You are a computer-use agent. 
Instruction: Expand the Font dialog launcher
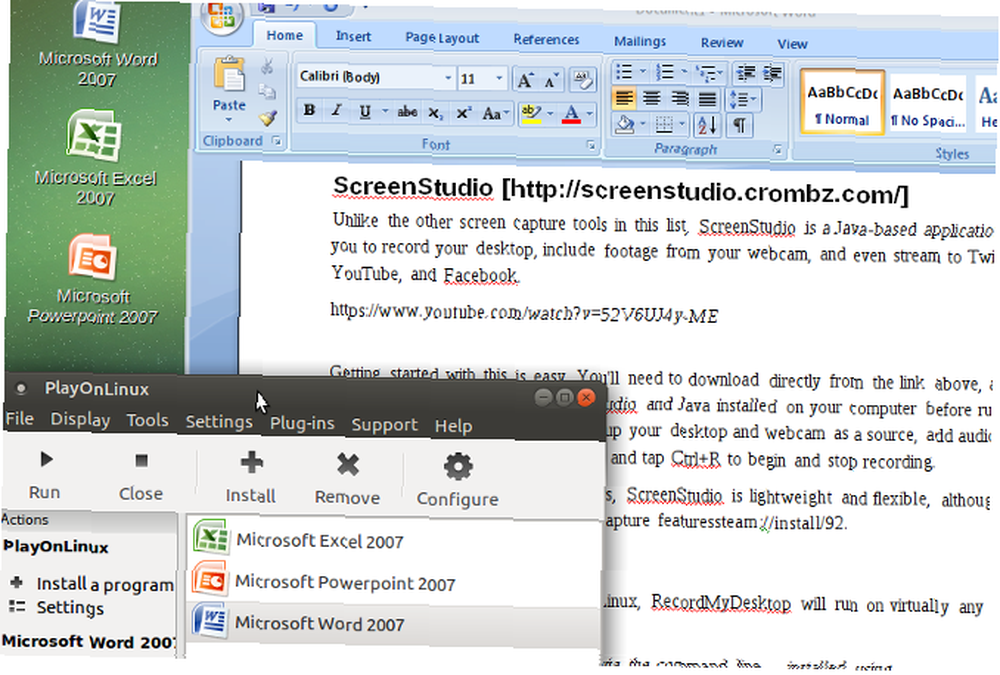pos(591,146)
